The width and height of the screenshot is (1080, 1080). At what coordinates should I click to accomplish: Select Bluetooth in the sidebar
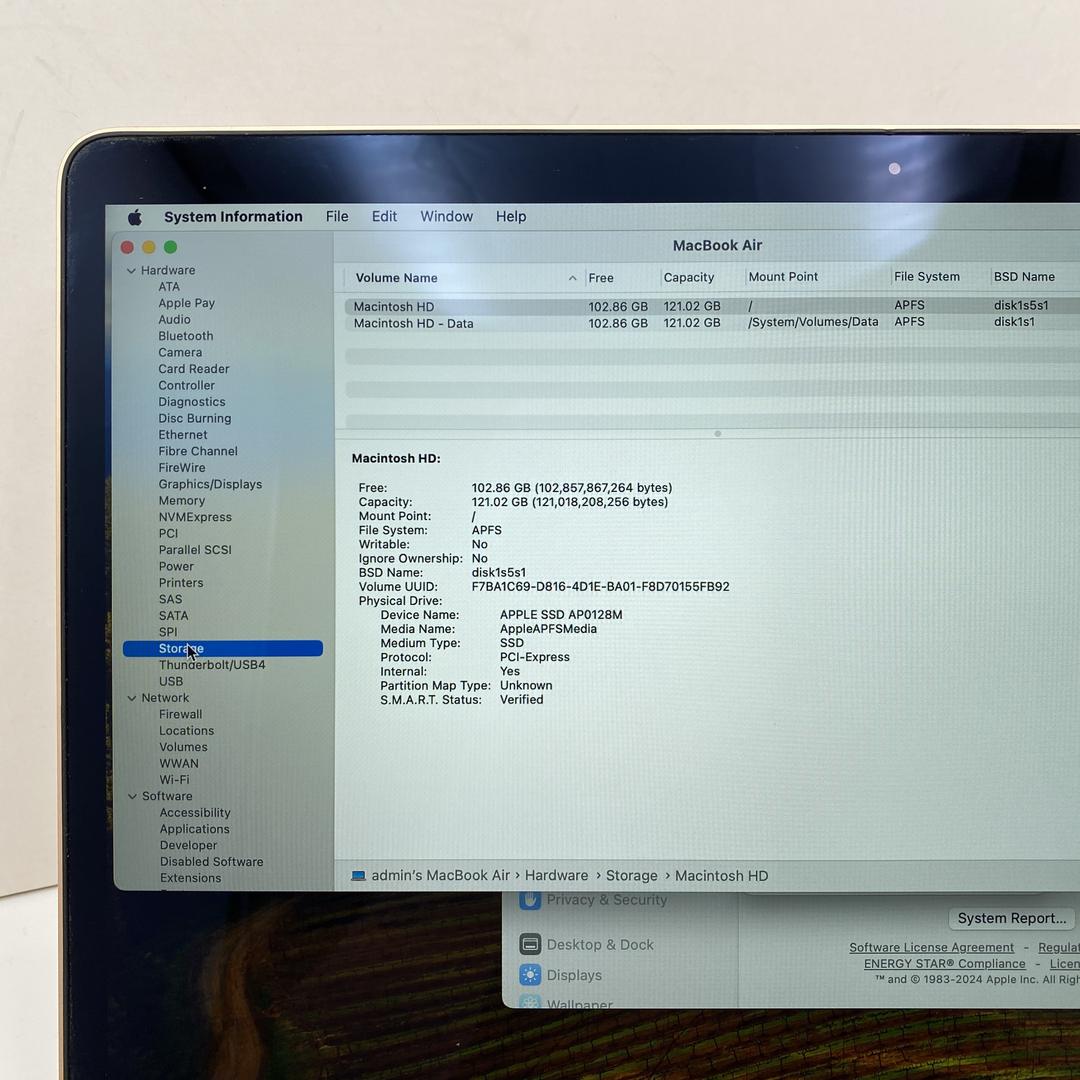[186, 336]
